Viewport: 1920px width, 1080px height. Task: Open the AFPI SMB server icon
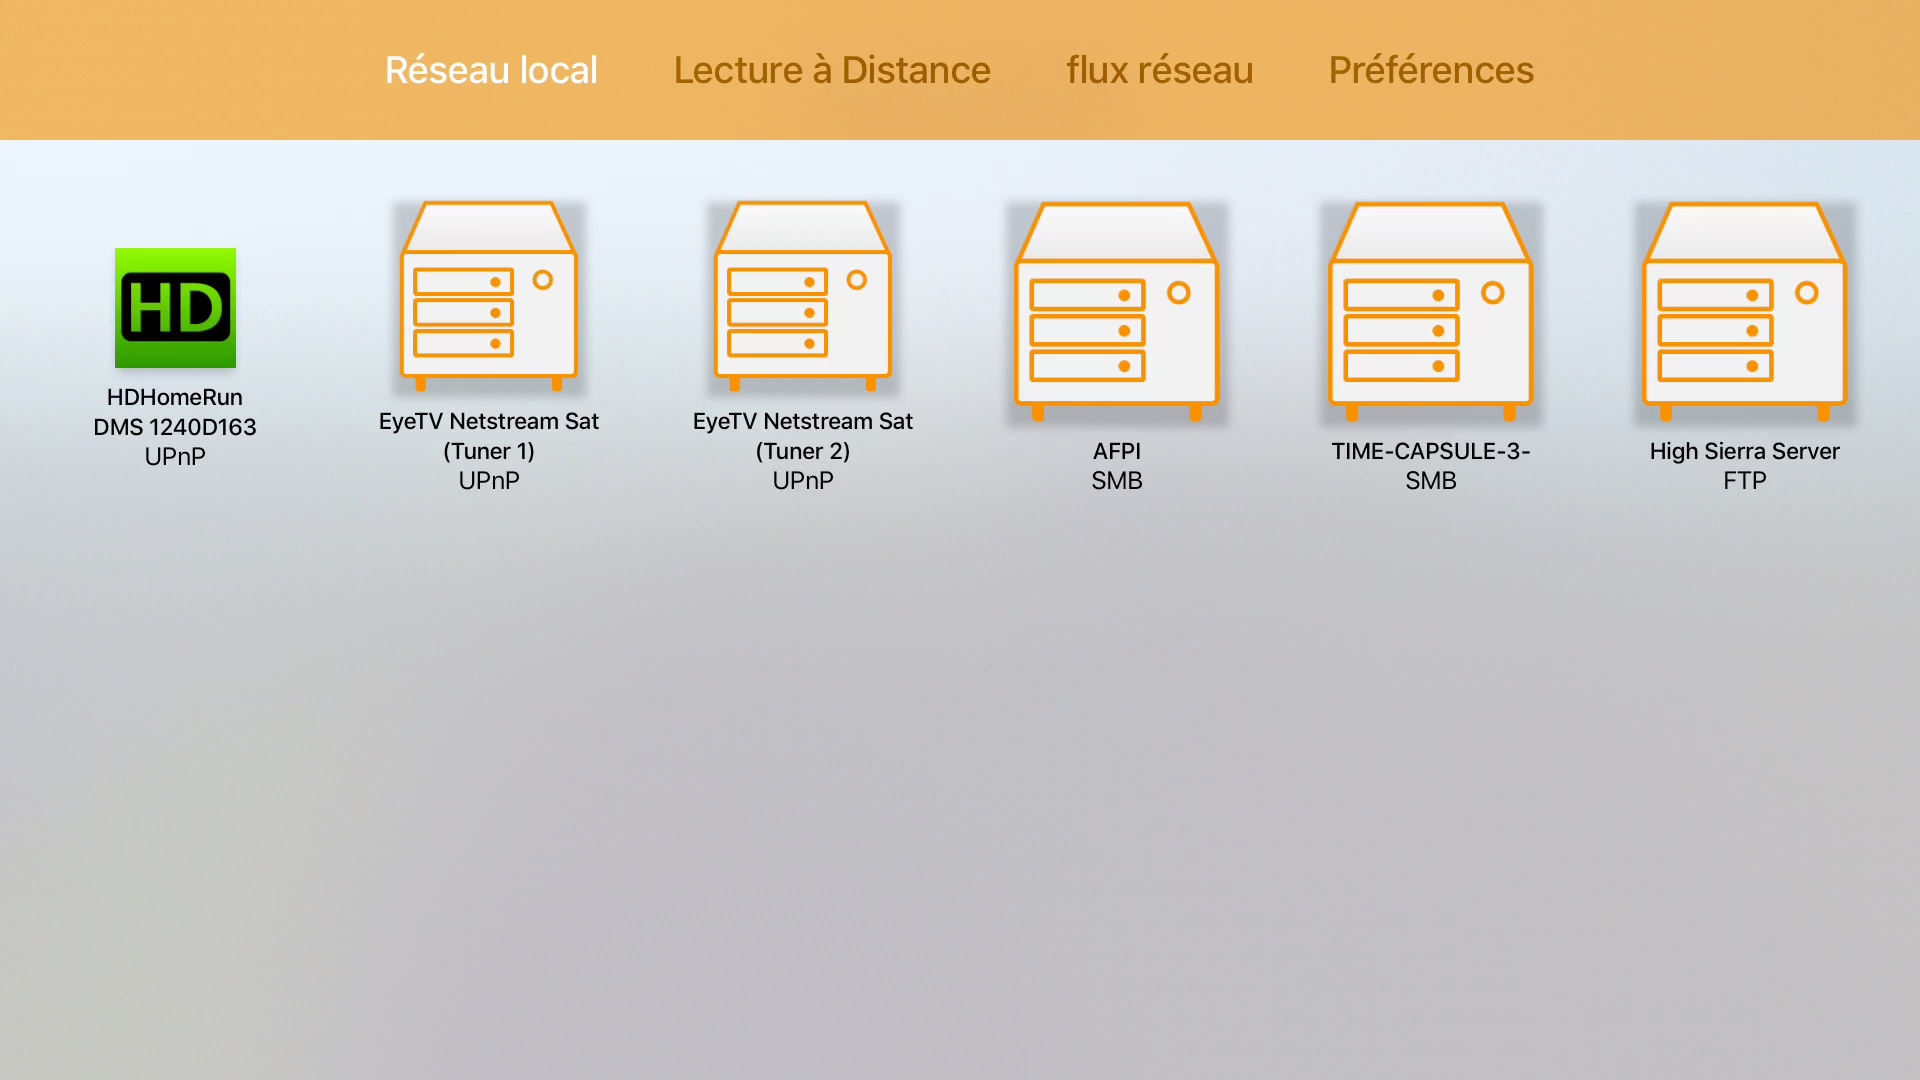click(x=1117, y=312)
